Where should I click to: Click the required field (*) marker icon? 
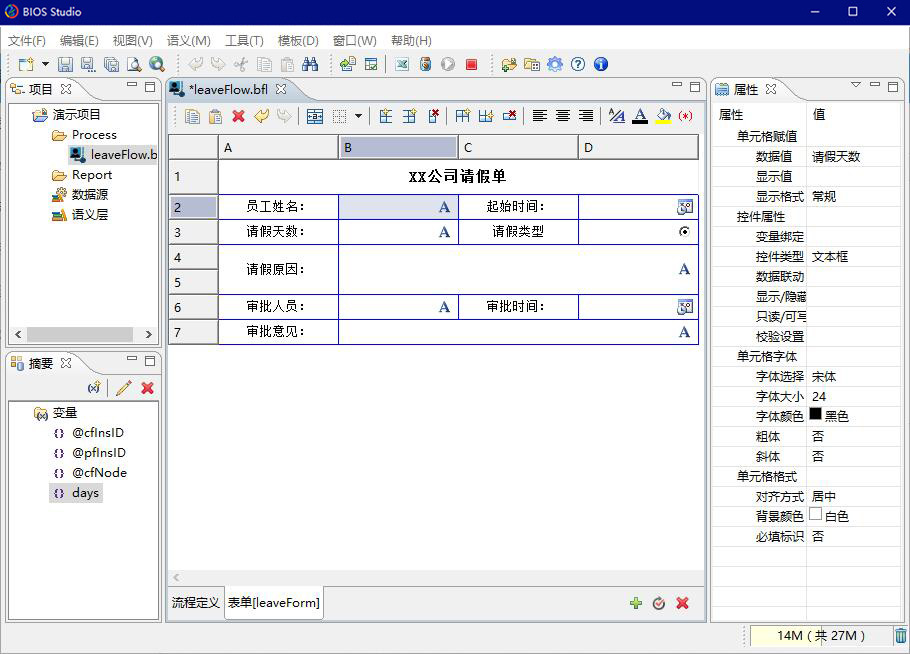685,117
